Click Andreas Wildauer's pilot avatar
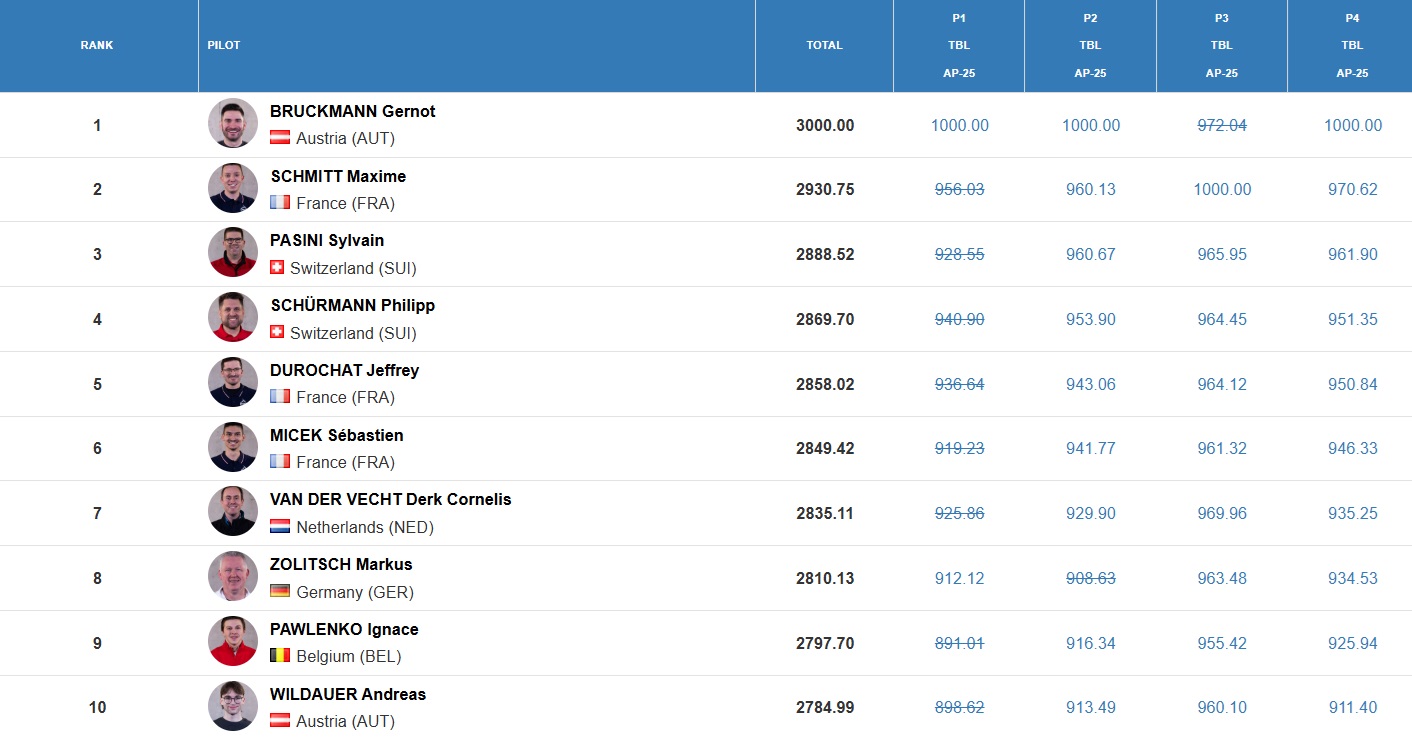 [233, 706]
